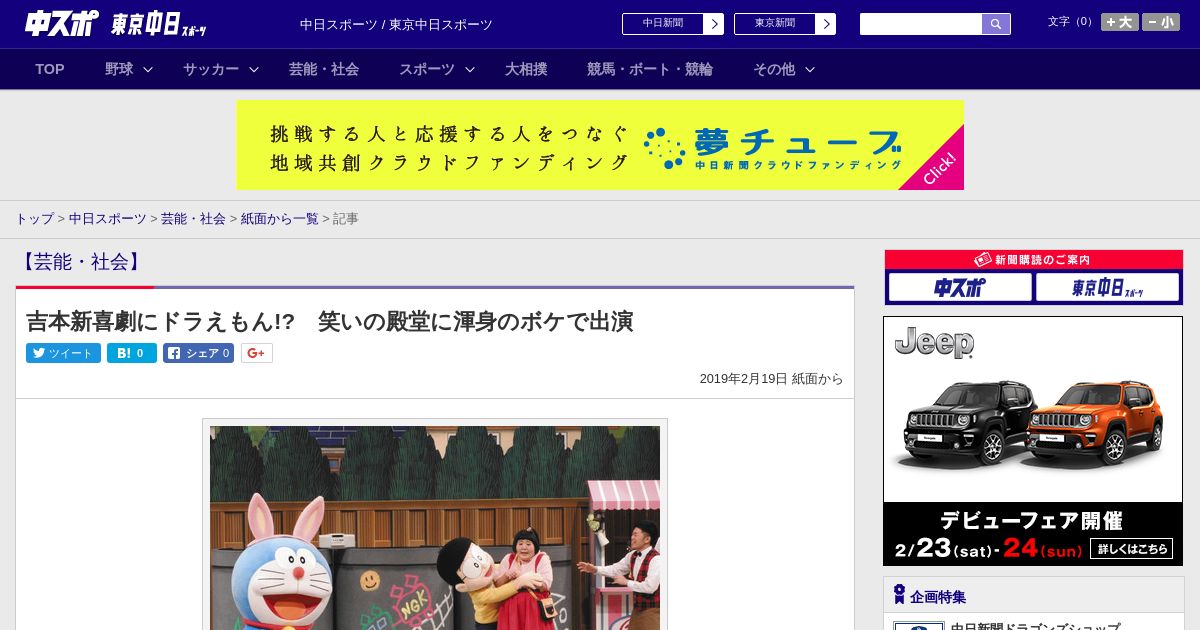Click the 企画特集 ribbon icon
Screen dimensions: 1200x630
coord(899,595)
